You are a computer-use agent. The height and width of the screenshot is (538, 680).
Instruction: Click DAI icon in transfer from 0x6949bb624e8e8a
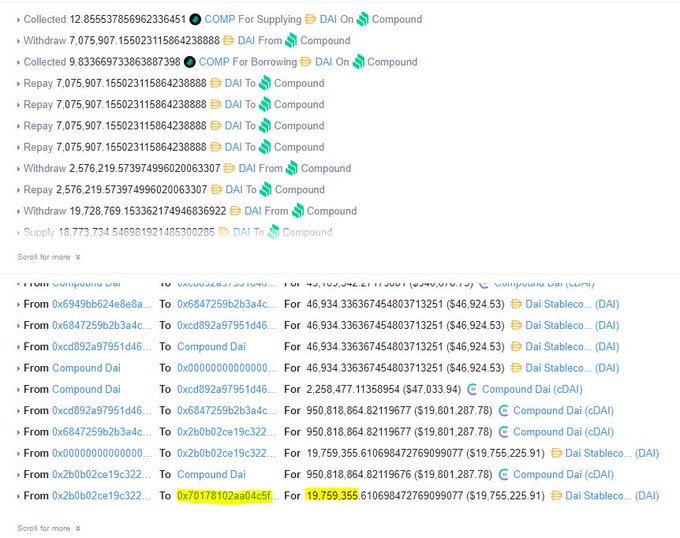pyautogui.click(x=516, y=304)
